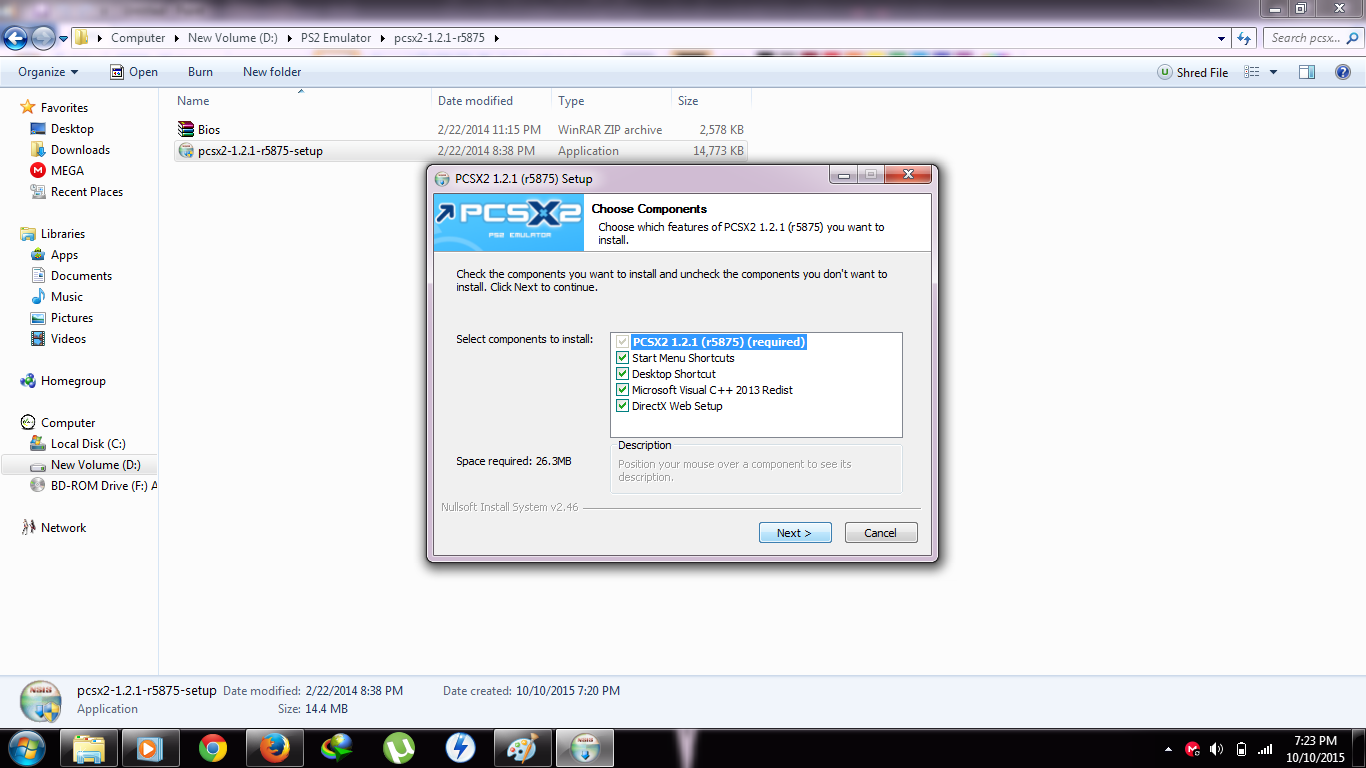
Task: Expand arrow after pcsx2-1.2.1-r5875 in breadcrumb
Action: pos(496,38)
